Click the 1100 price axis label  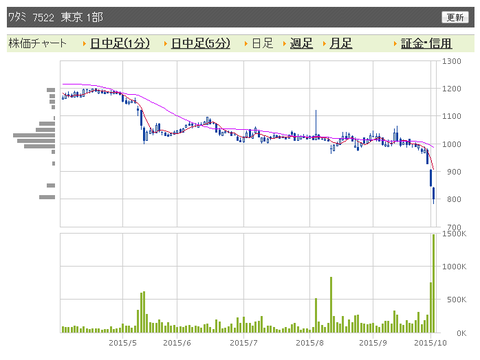coord(452,116)
